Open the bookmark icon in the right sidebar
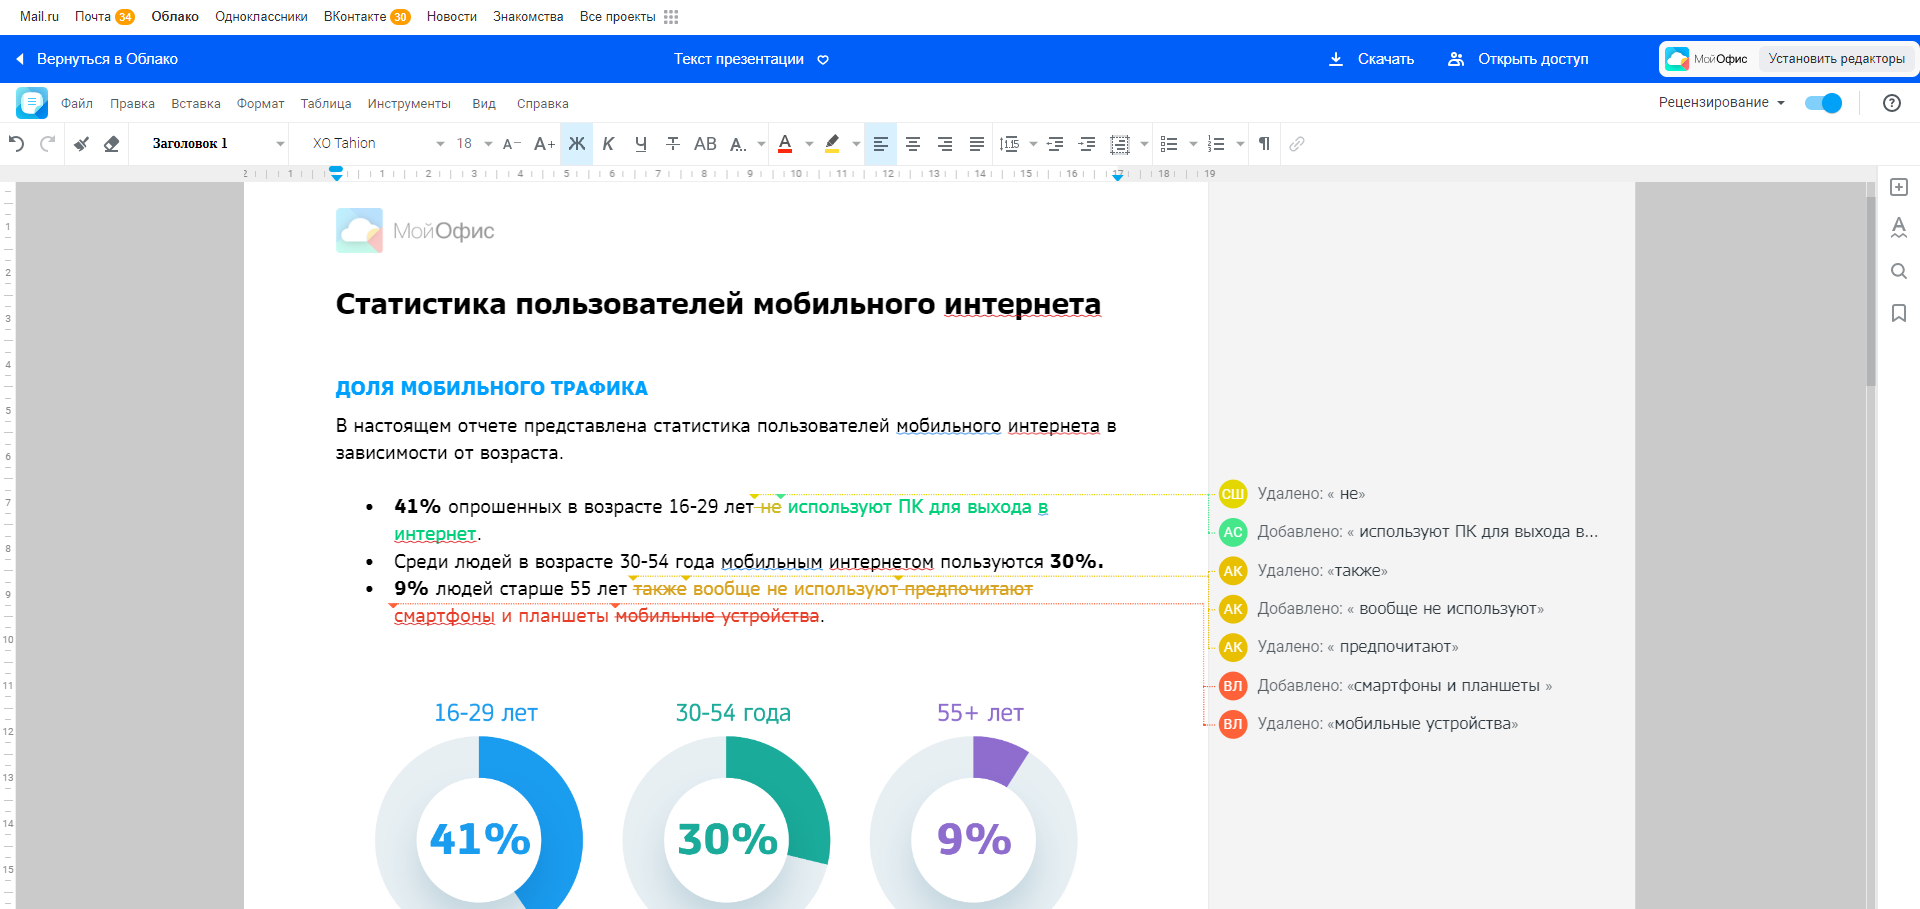Image resolution: width=1920 pixels, height=909 pixels. (x=1898, y=313)
